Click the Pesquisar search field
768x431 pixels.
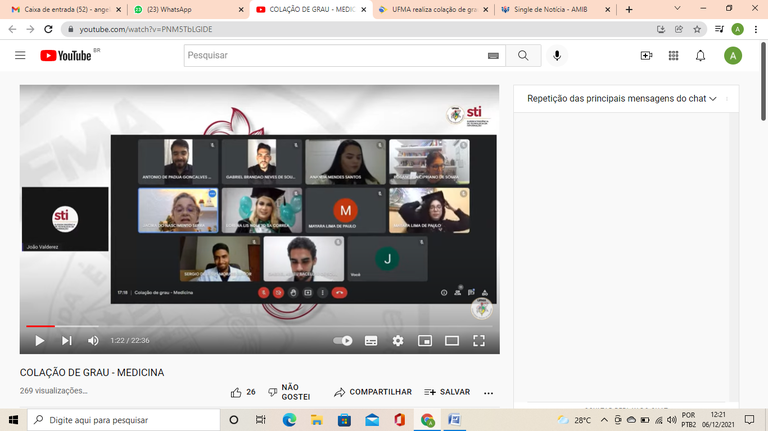click(x=340, y=56)
